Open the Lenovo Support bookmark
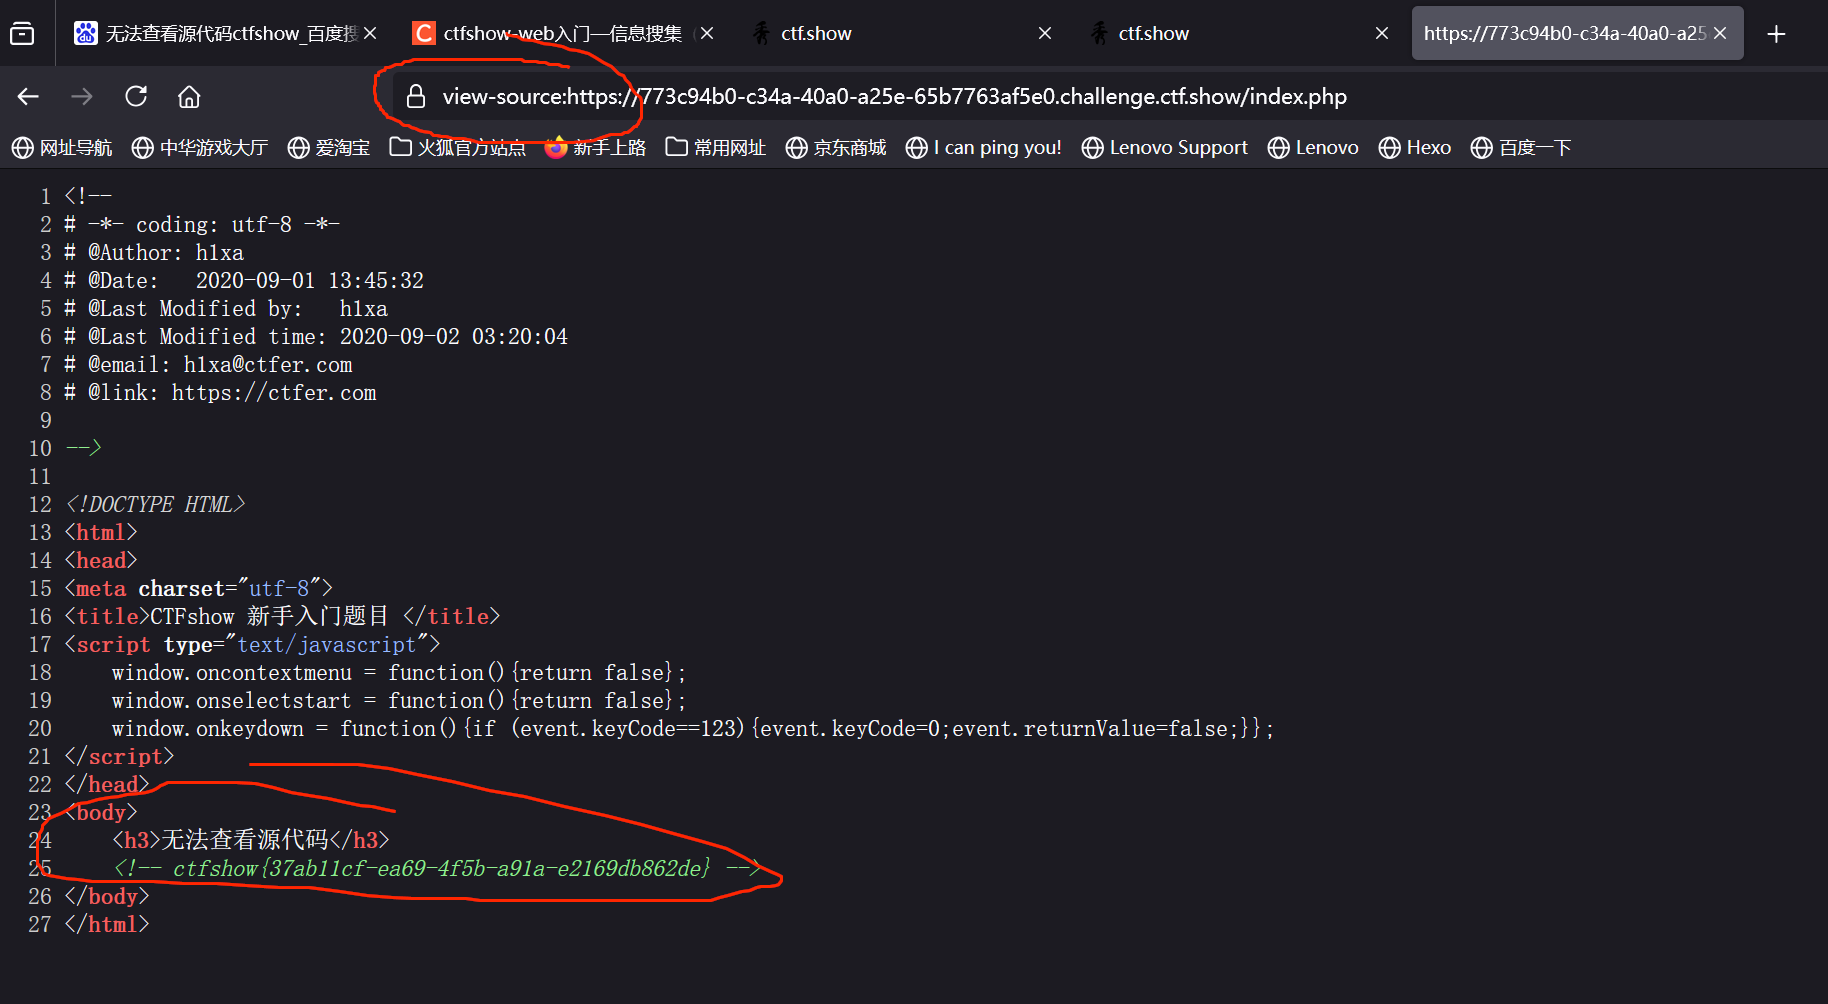This screenshot has height=1004, width=1828. (1165, 148)
